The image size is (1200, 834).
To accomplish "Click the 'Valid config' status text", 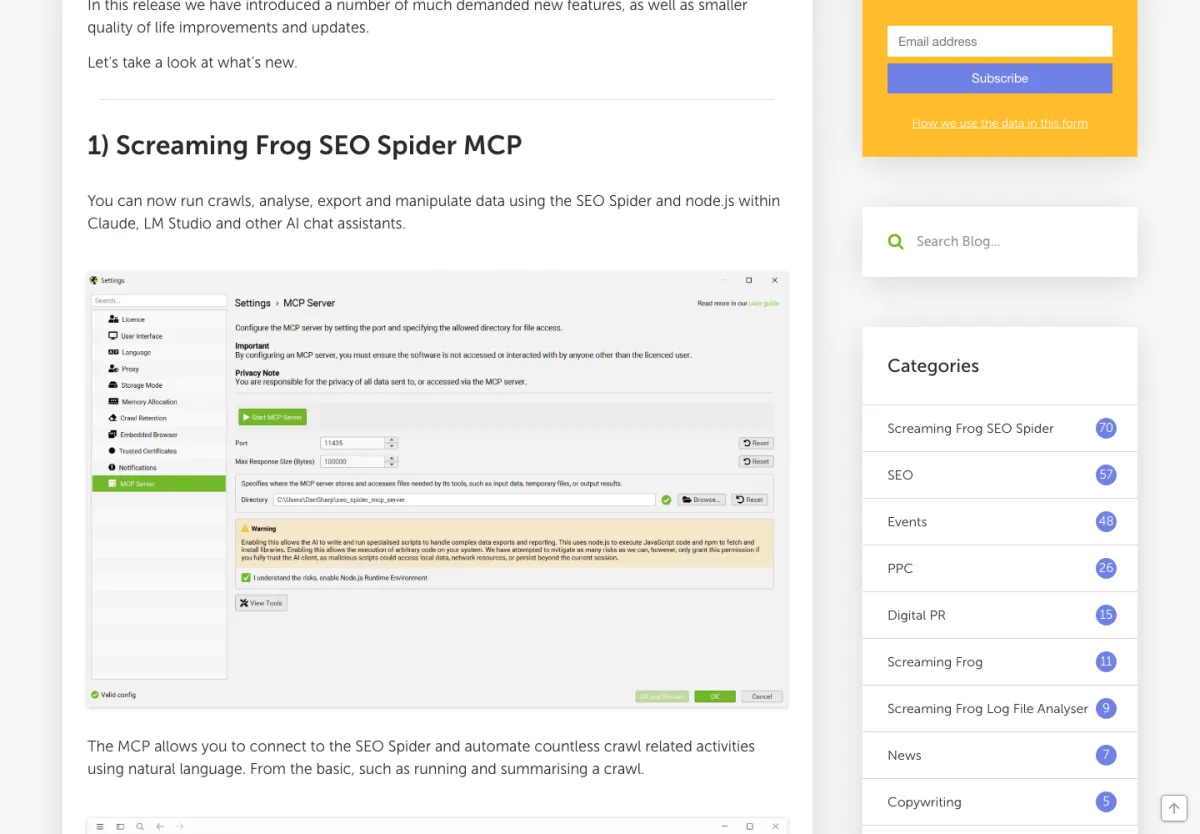I will [x=118, y=694].
